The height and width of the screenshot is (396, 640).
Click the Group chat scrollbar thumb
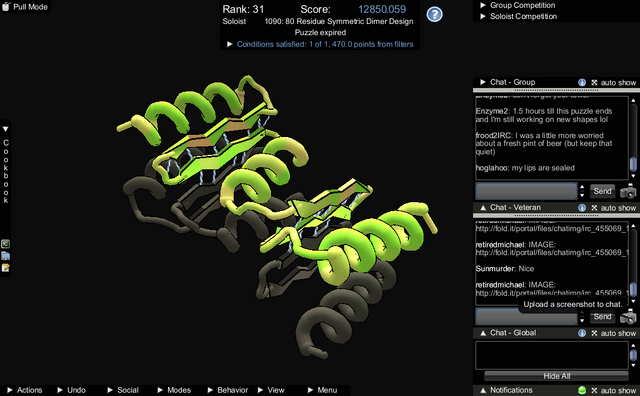click(x=633, y=164)
